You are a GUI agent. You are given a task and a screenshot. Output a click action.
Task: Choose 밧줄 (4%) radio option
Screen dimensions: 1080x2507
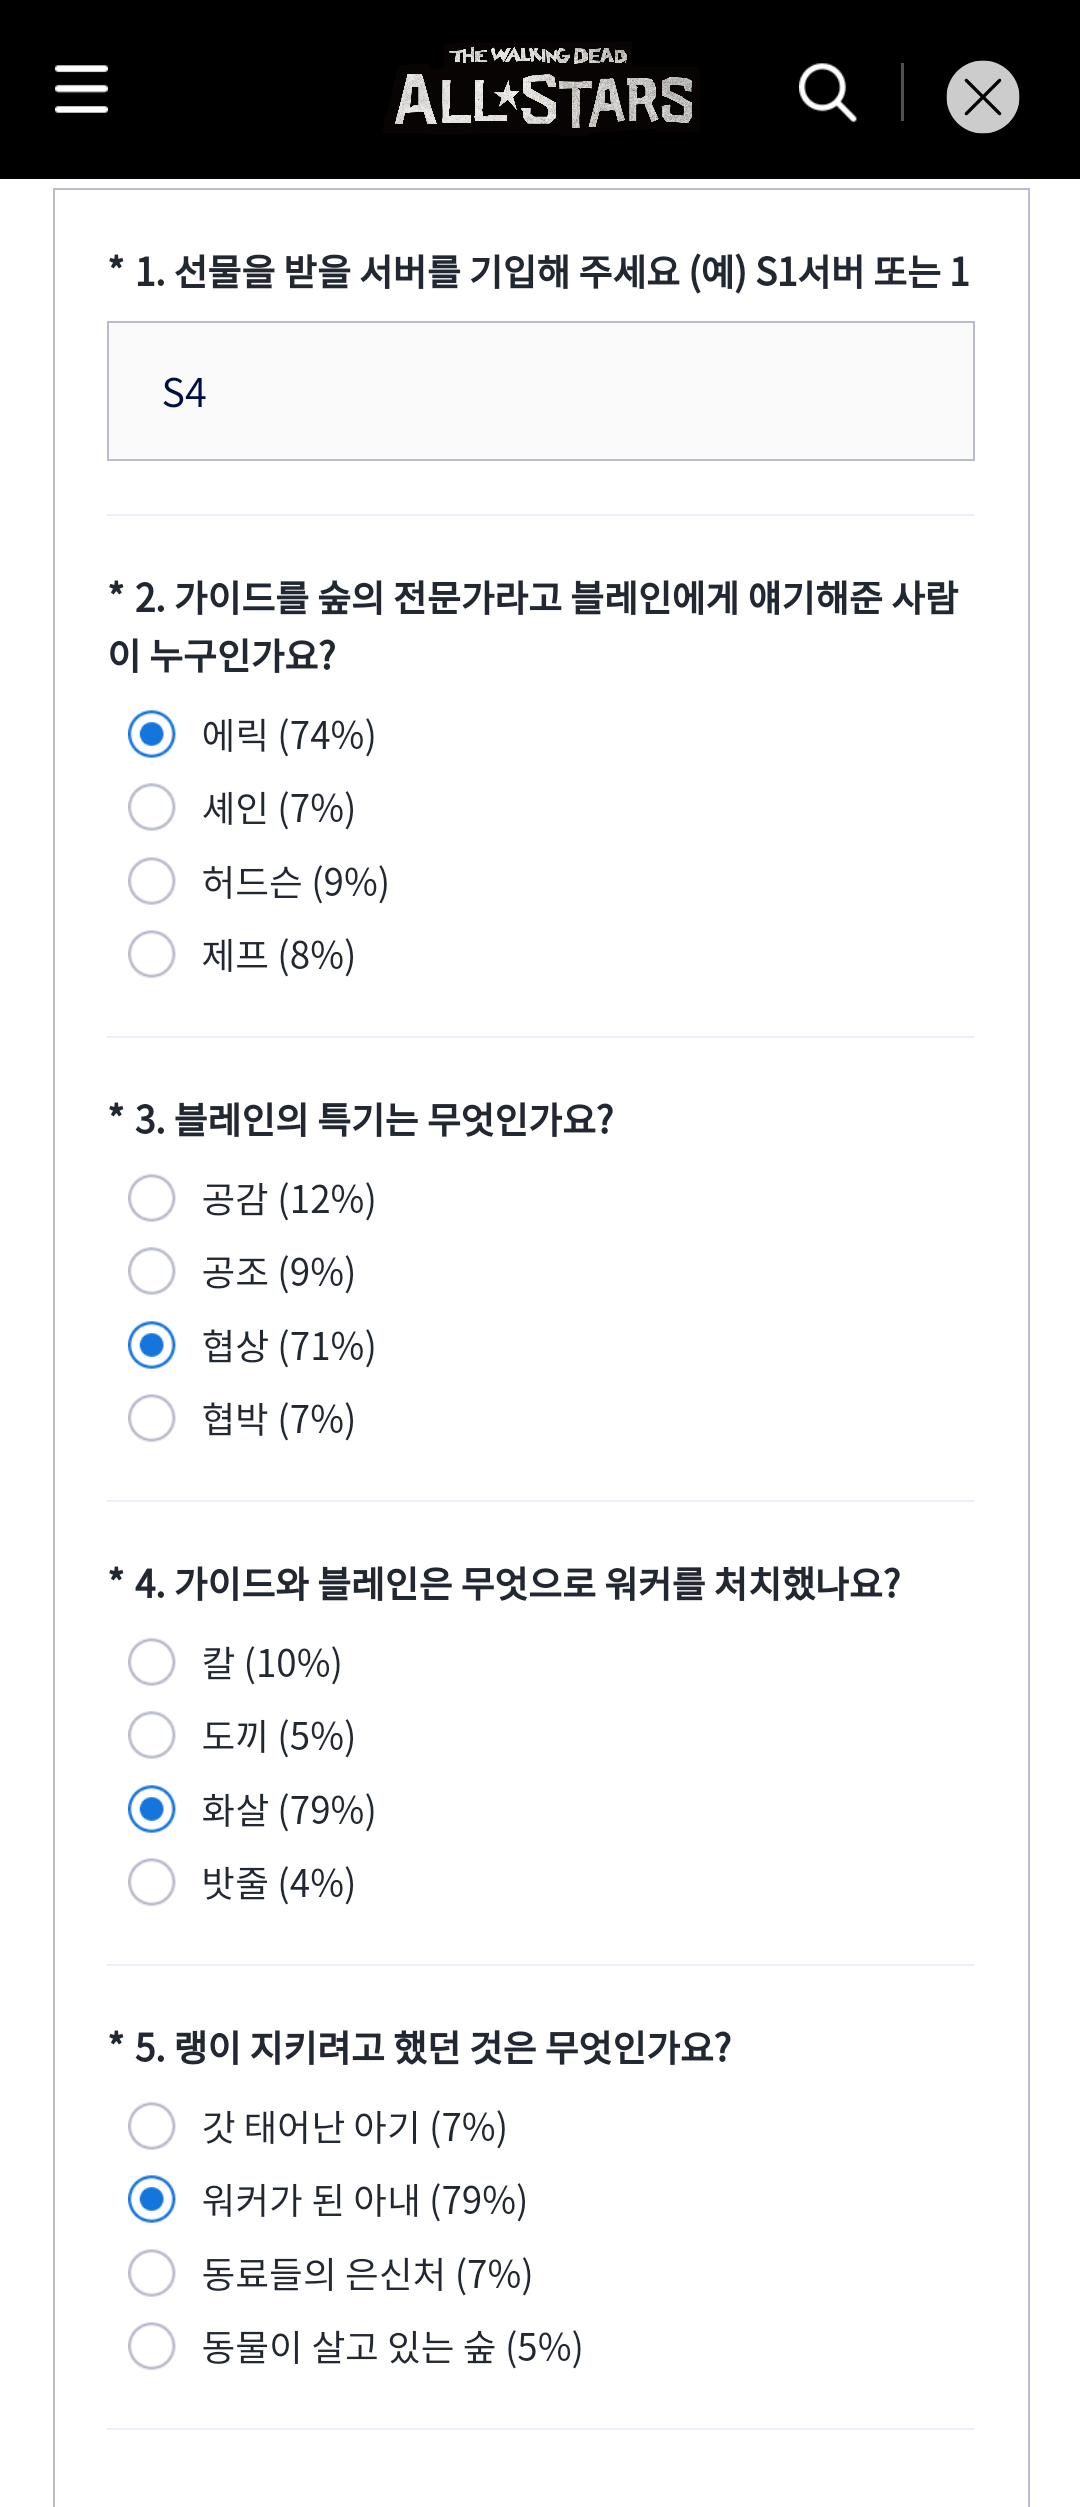152,1882
